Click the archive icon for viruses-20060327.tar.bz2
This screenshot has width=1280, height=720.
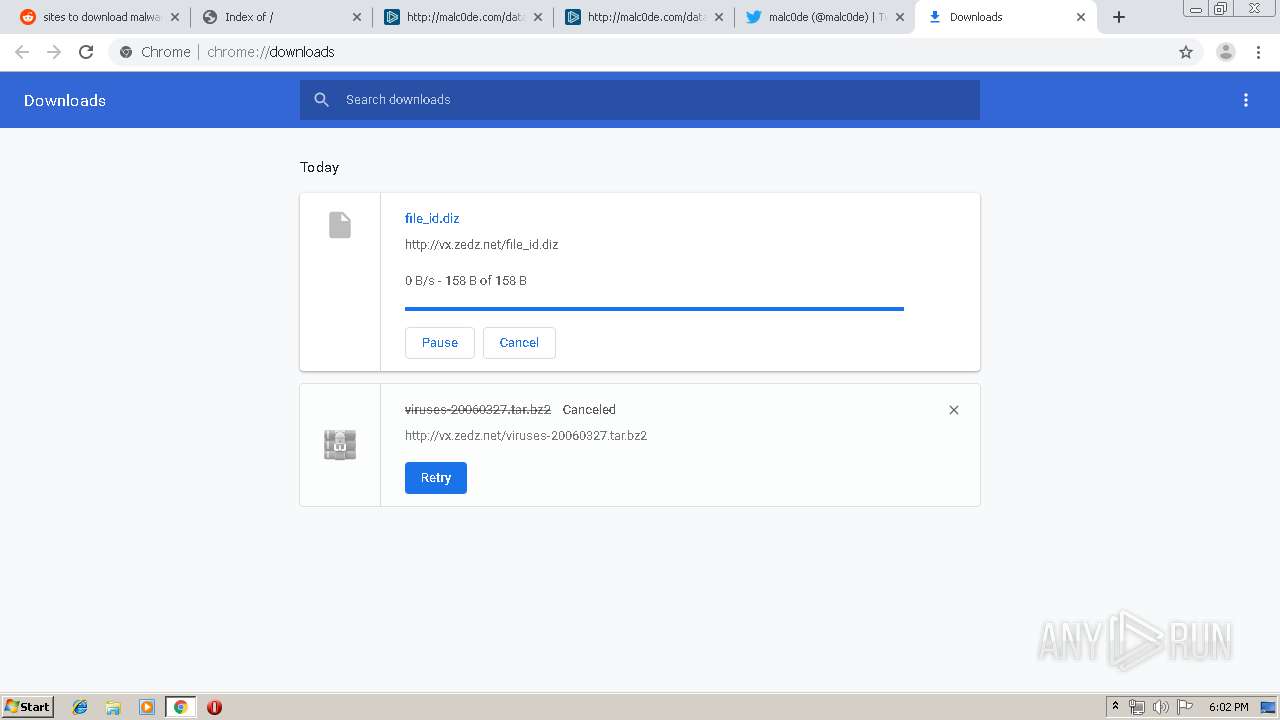click(x=340, y=445)
